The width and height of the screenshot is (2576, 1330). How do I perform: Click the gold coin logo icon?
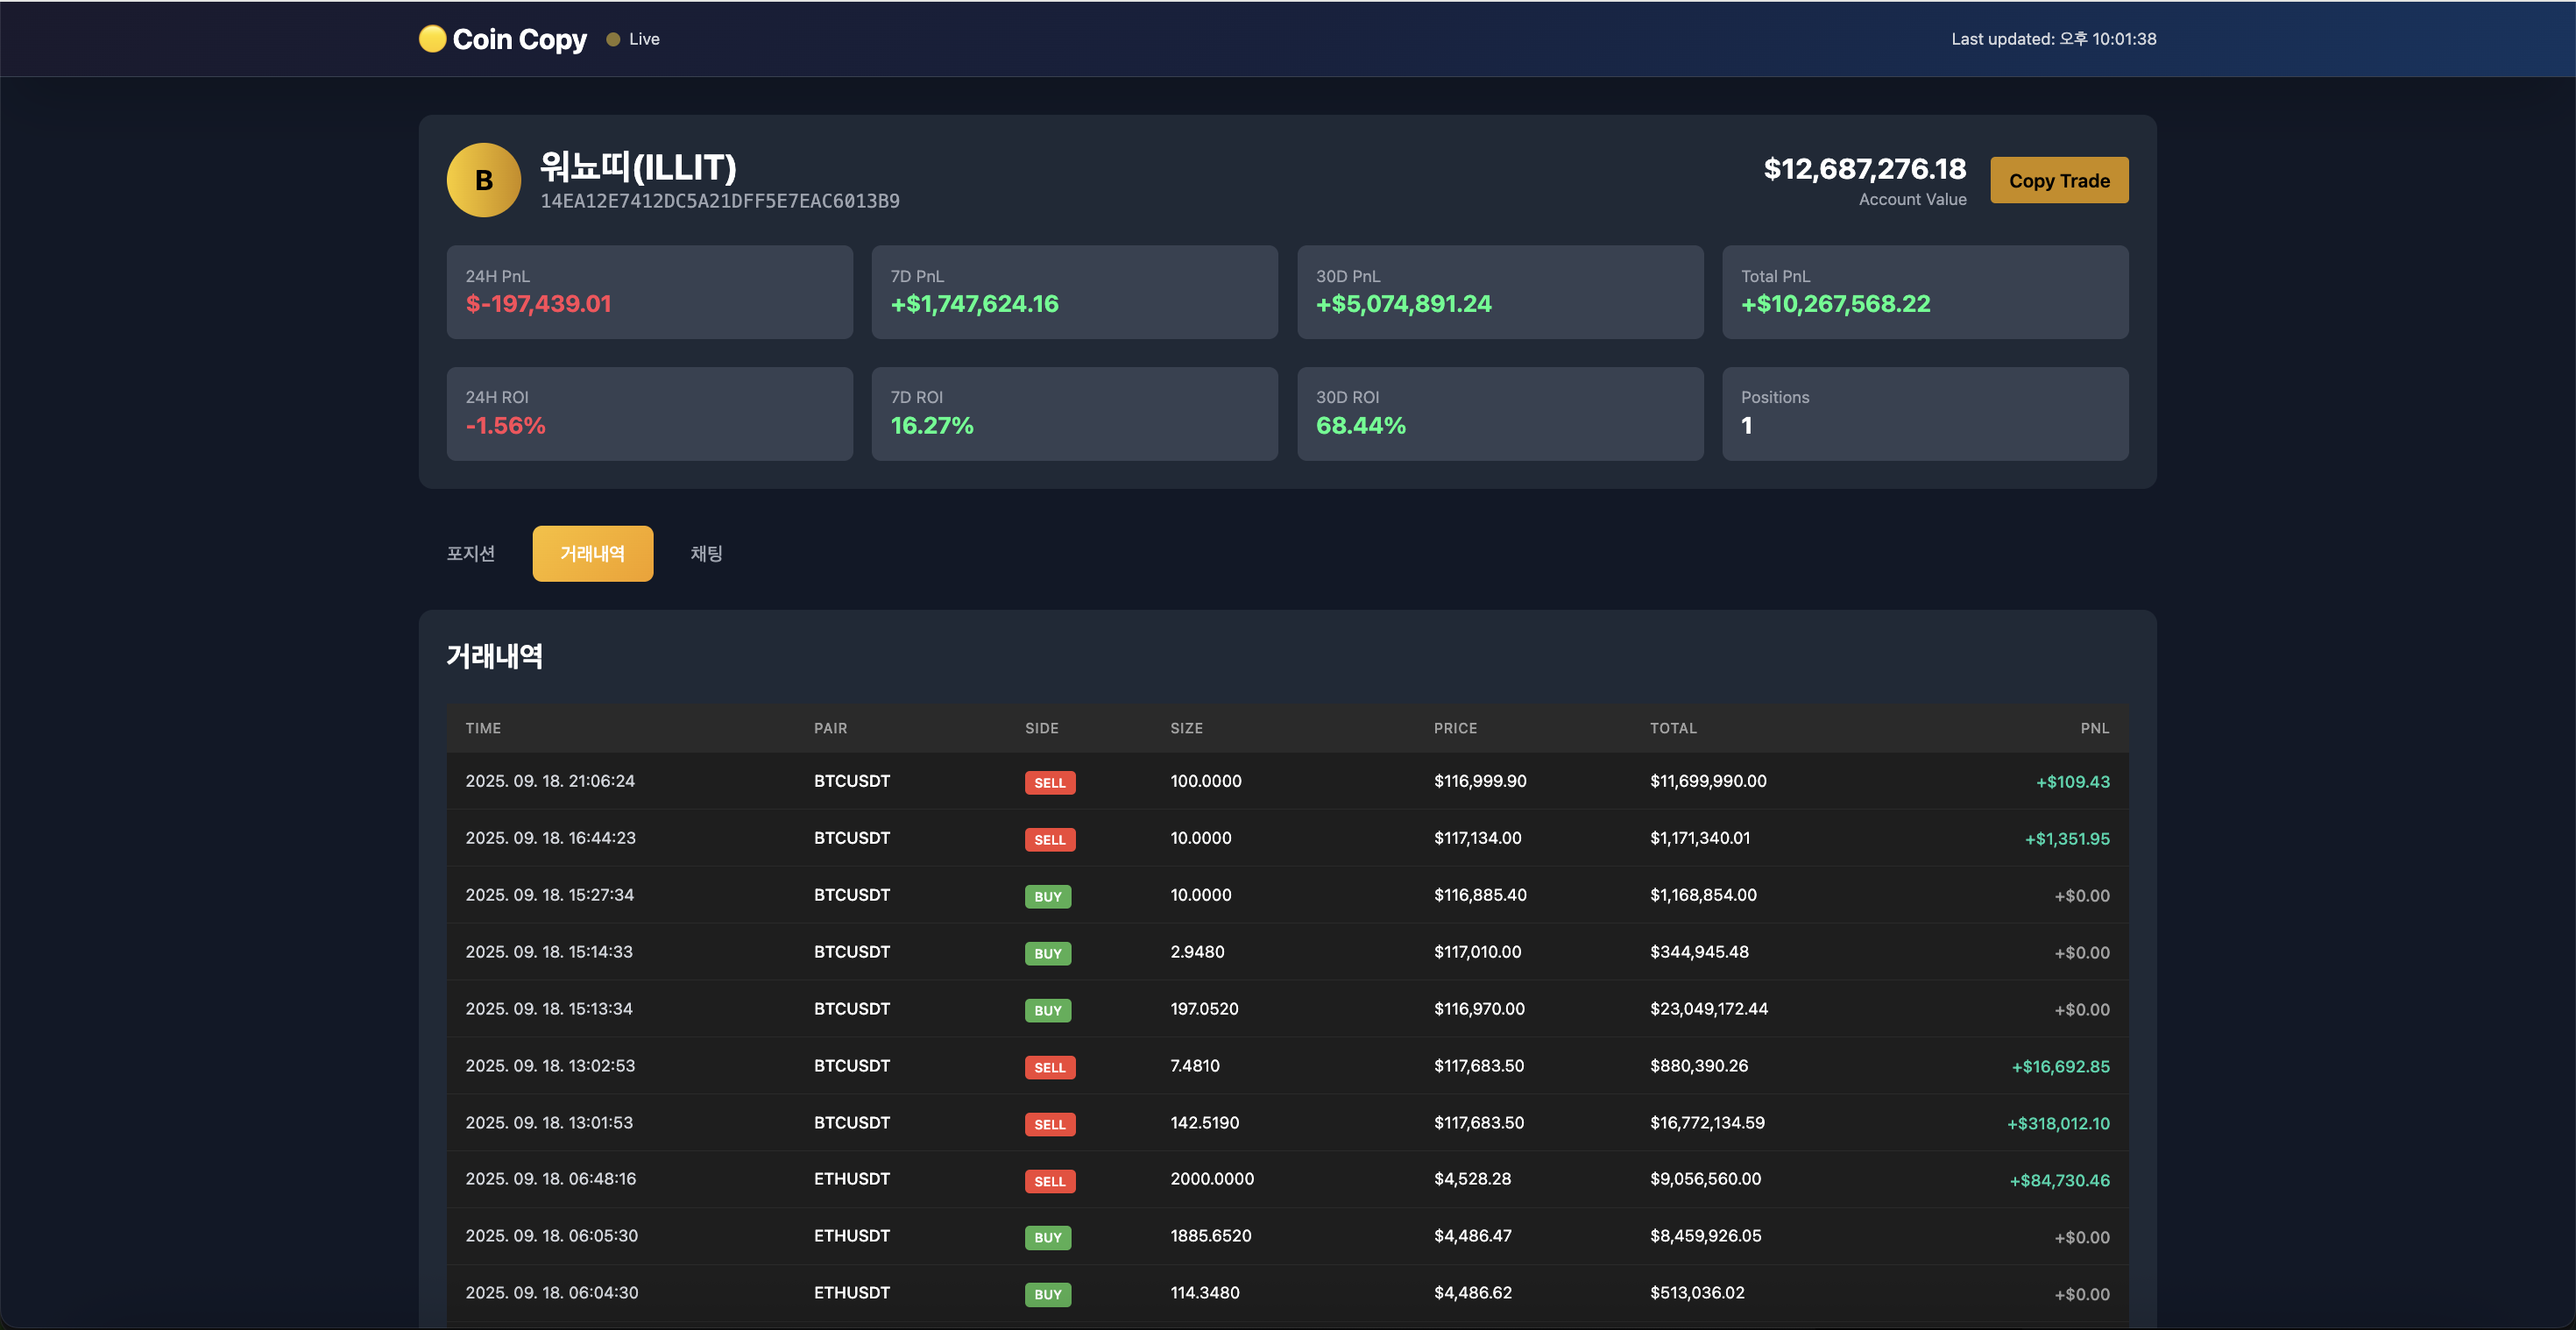432,39
